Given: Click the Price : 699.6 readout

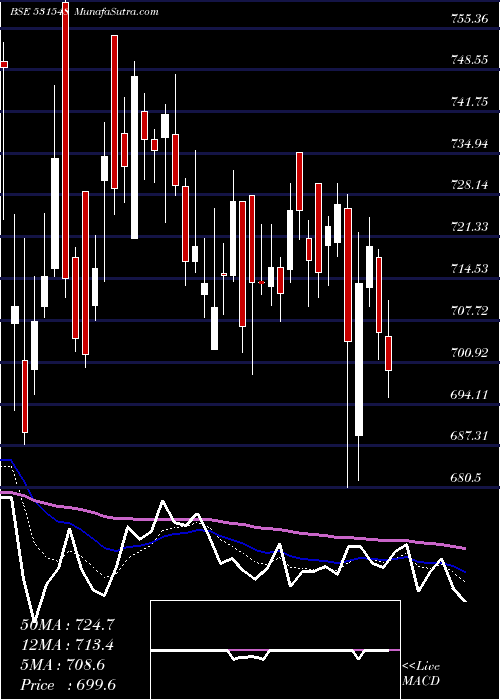Looking at the screenshot, I should point(68,685).
